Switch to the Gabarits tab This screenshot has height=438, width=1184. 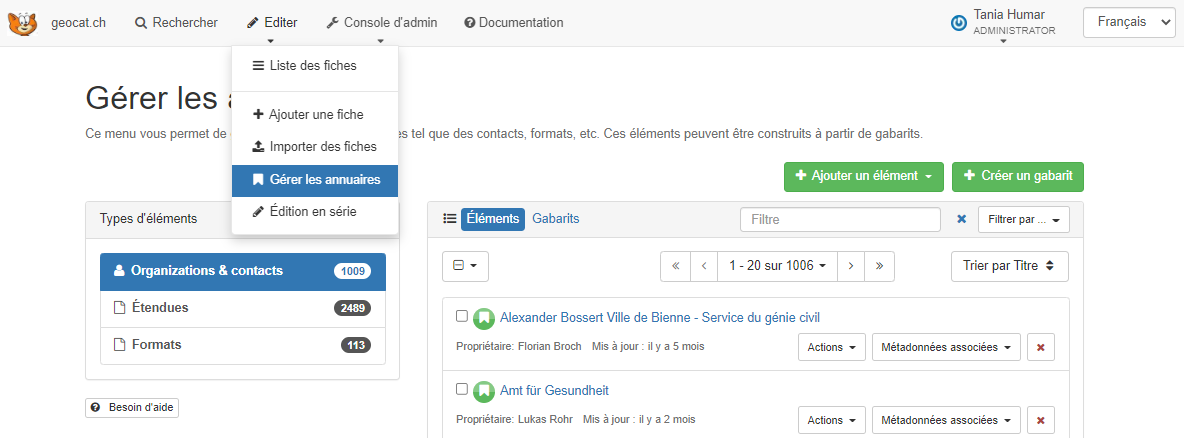click(x=555, y=219)
